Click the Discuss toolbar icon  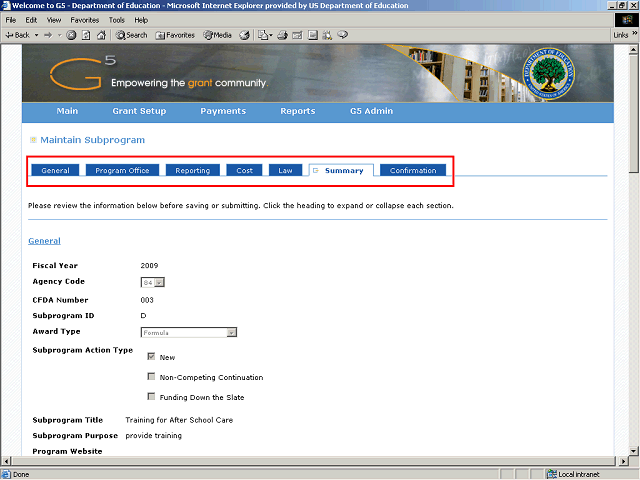(x=313, y=35)
